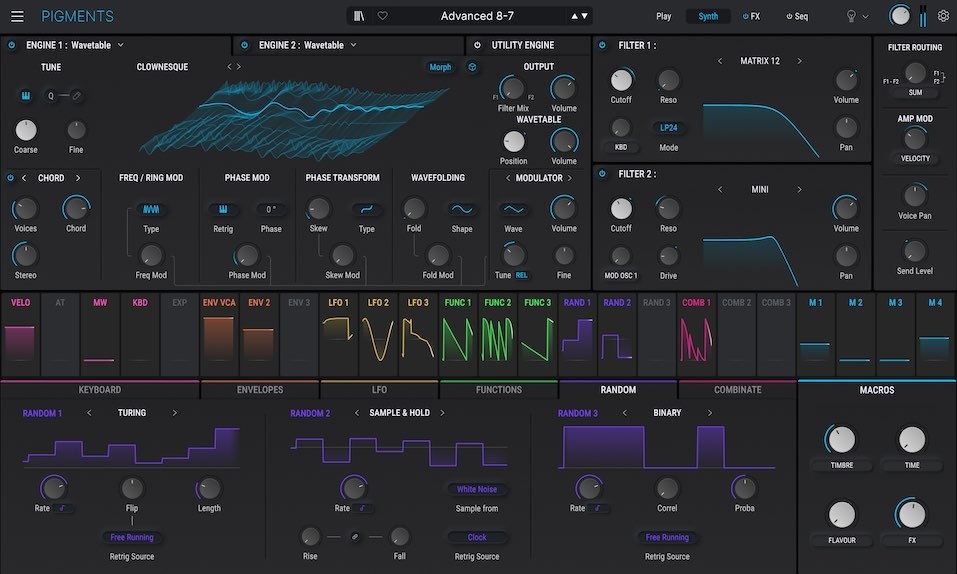Image resolution: width=957 pixels, height=574 pixels.
Task: Click the Rise/Fall link icon
Action: (355, 537)
